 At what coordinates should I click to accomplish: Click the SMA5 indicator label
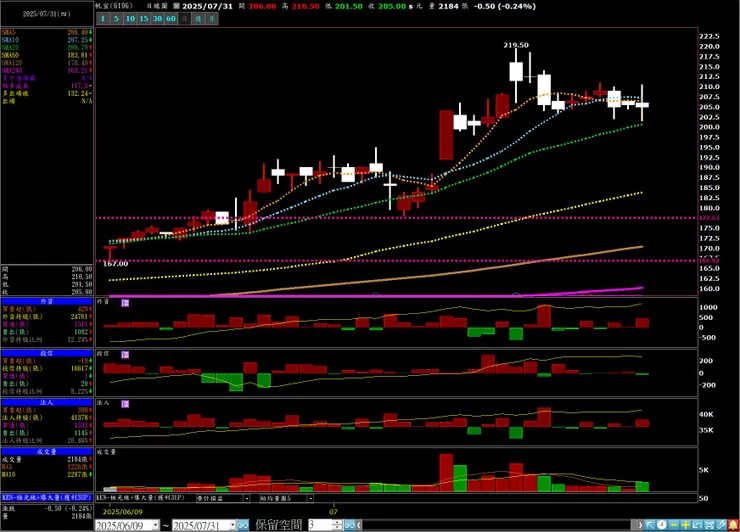point(8,33)
